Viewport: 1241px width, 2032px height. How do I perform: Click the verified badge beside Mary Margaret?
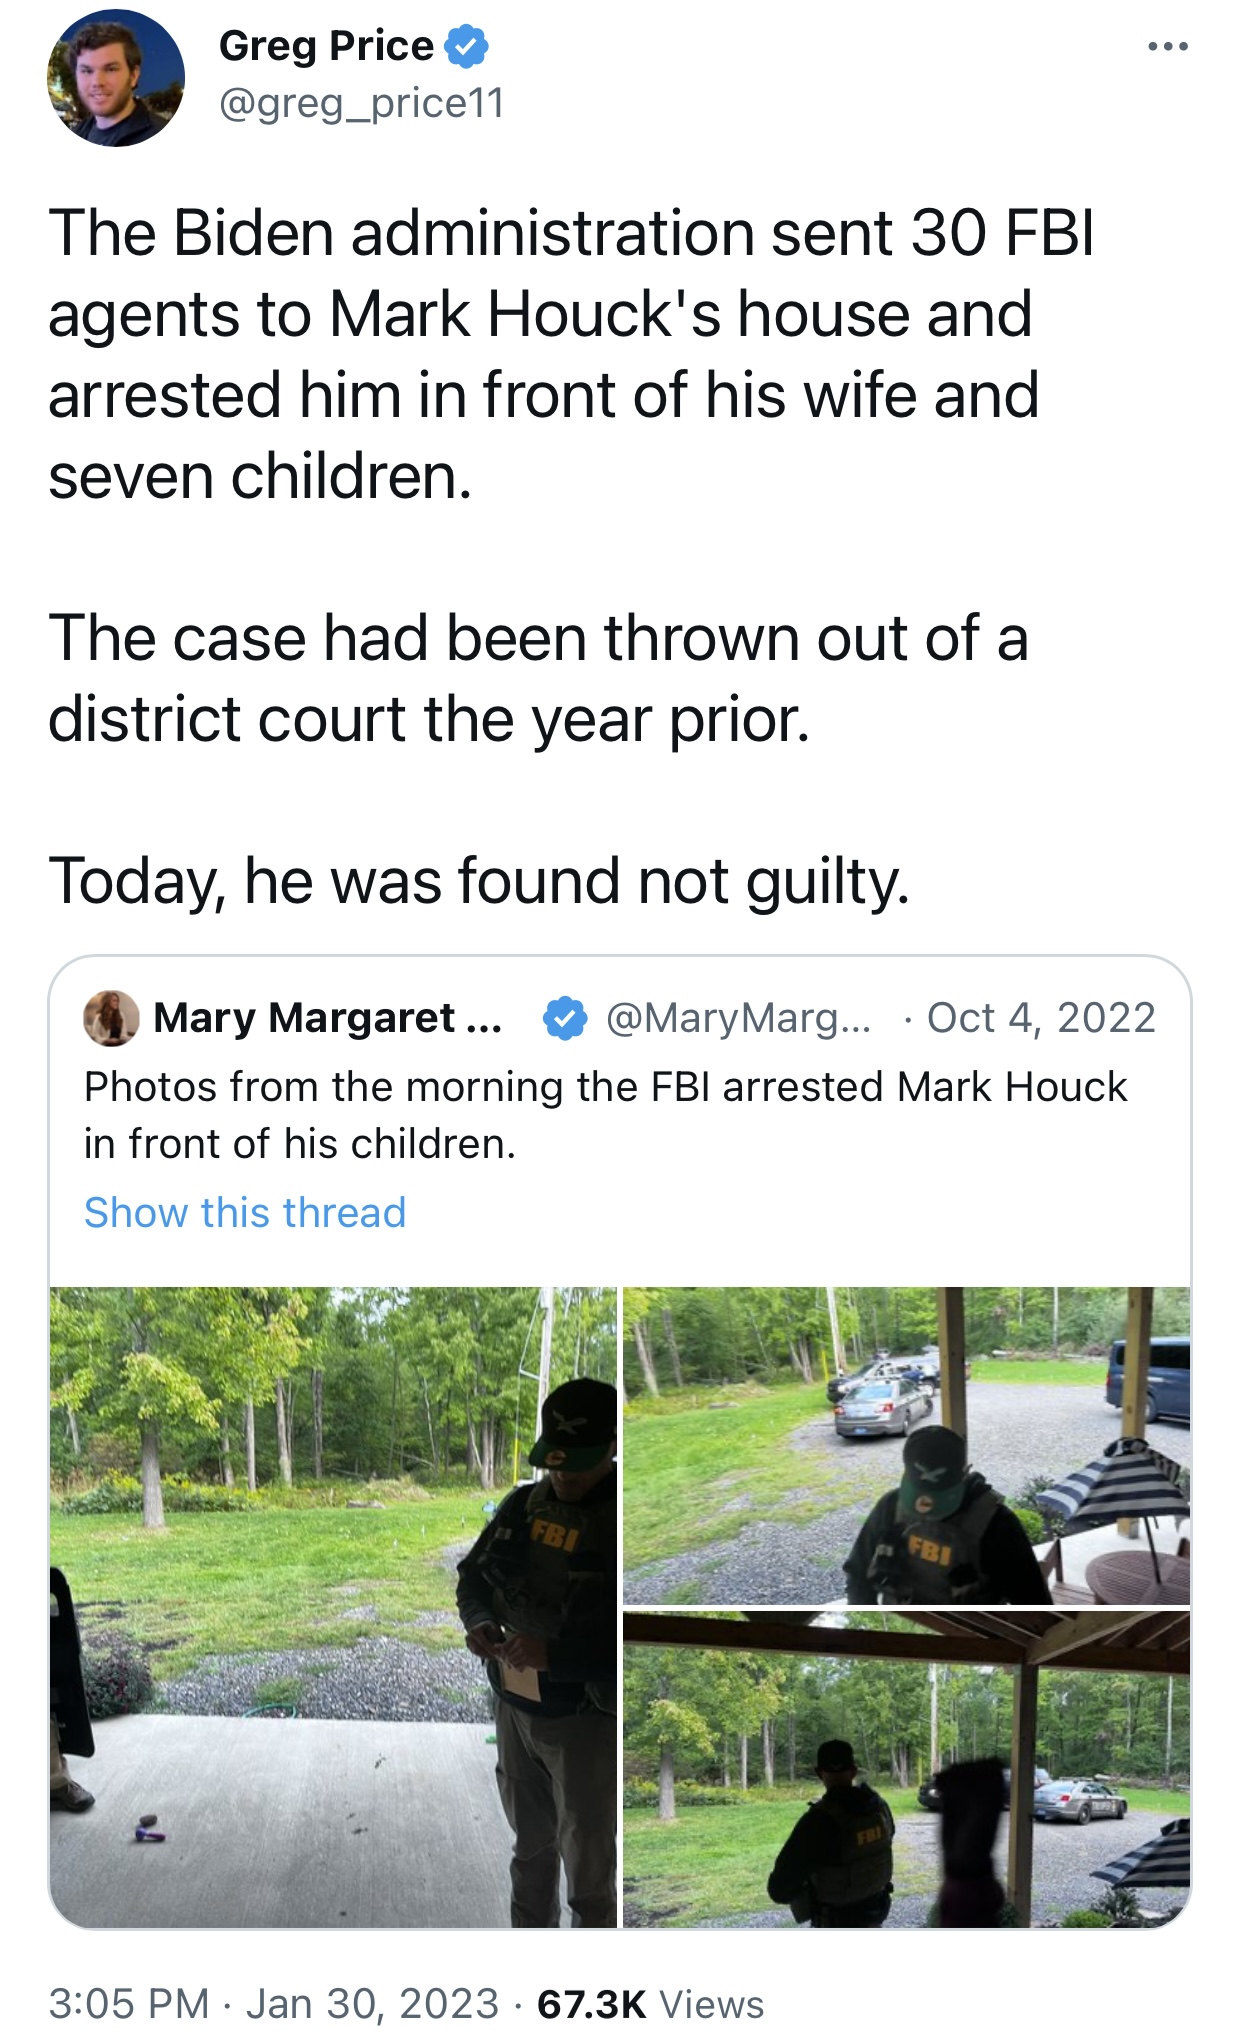tap(565, 1018)
